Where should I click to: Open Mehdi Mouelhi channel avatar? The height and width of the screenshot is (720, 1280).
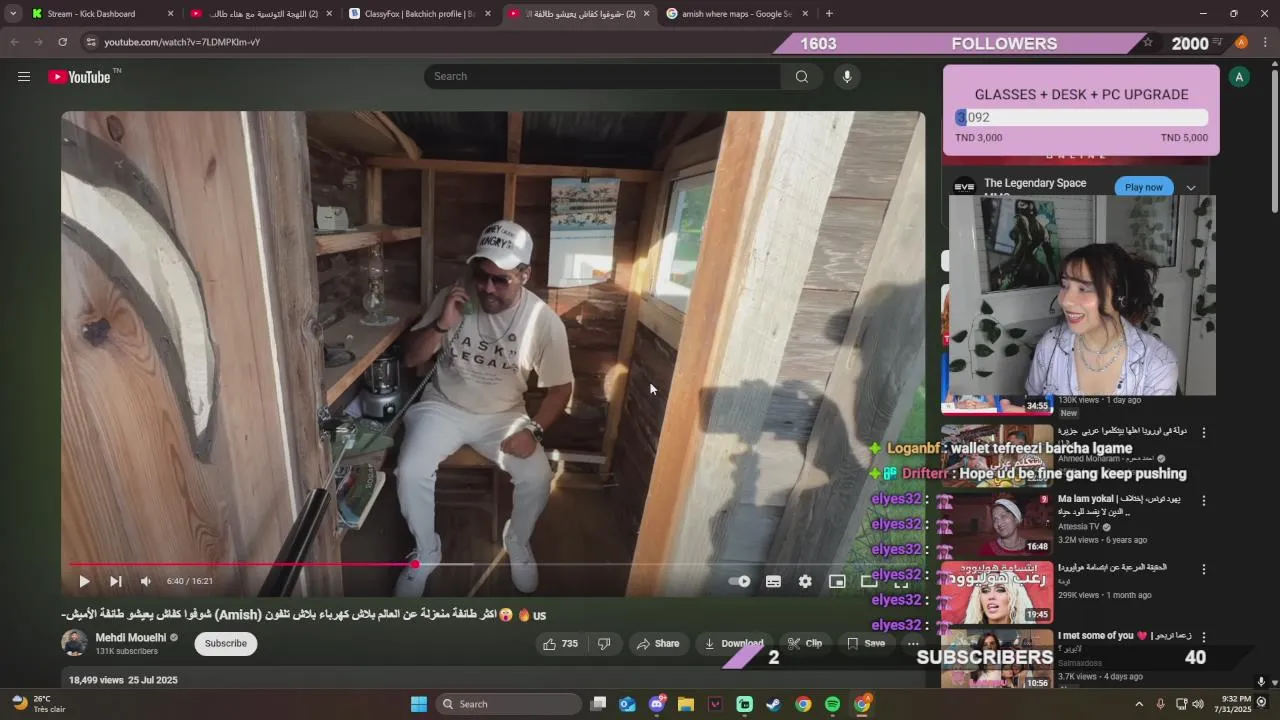click(x=74, y=643)
